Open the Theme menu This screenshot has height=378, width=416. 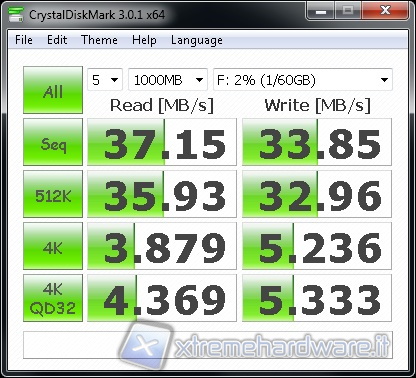pos(99,40)
